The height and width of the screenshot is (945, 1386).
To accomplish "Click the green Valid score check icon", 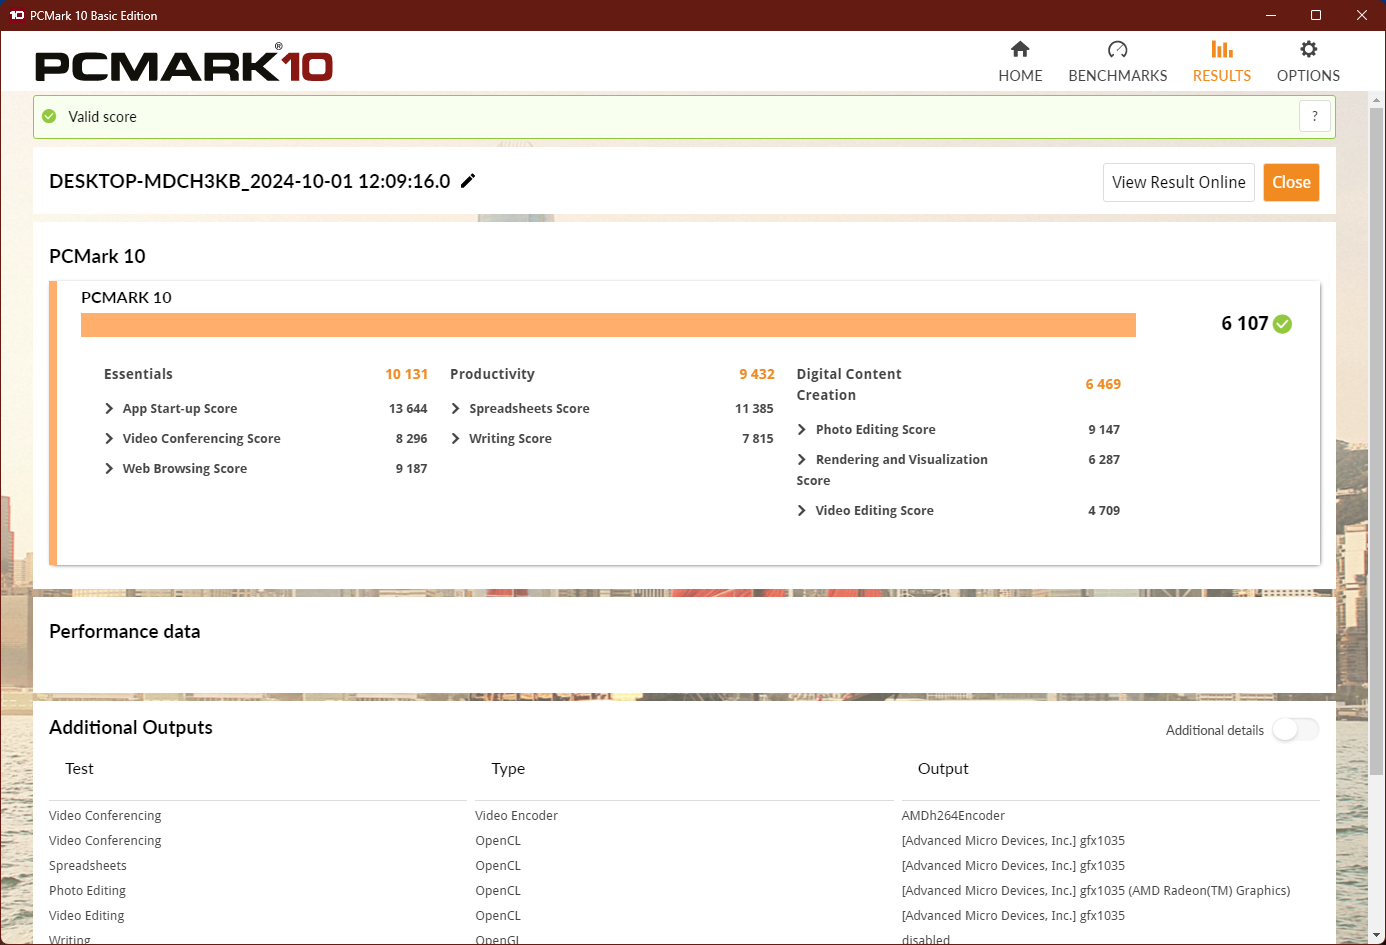I will (49, 117).
